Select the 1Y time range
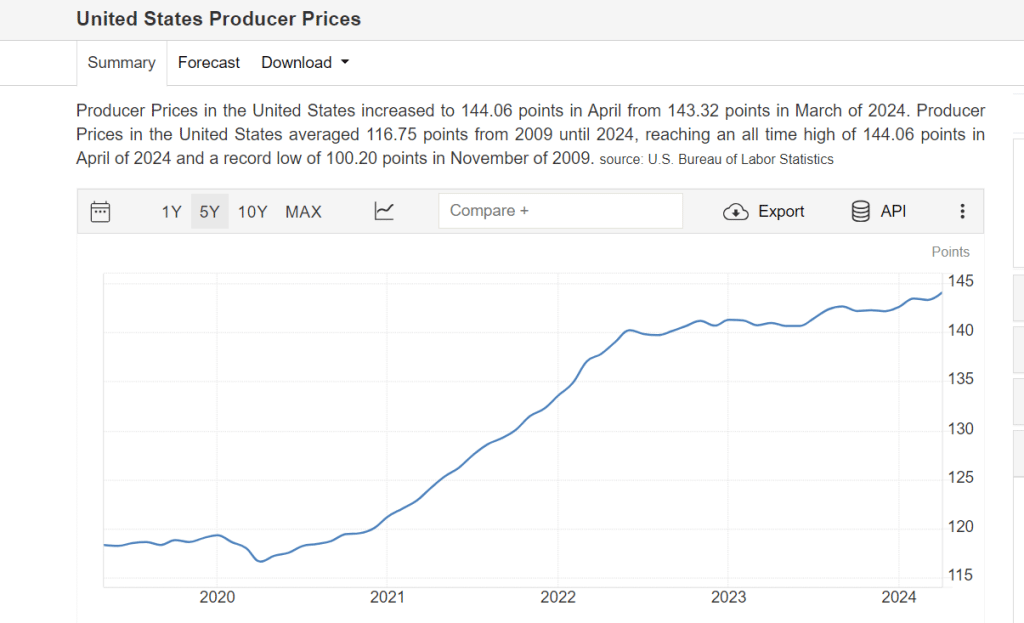The width and height of the screenshot is (1024, 623). tap(171, 211)
